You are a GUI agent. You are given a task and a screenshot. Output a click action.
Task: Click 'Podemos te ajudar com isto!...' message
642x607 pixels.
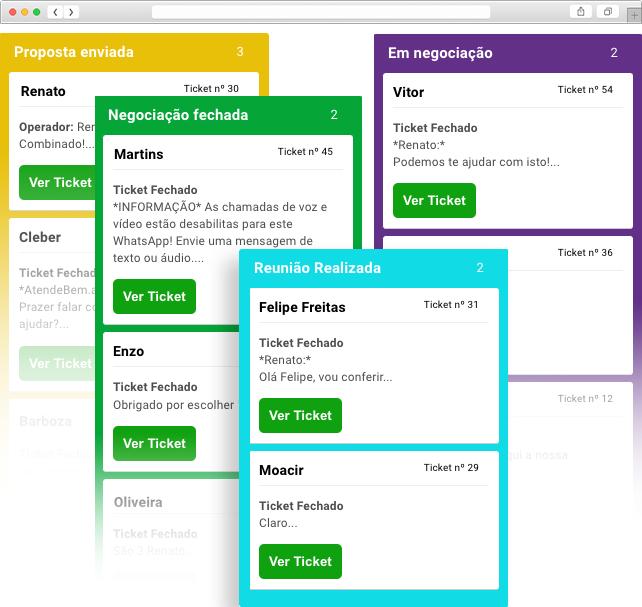[x=476, y=162]
